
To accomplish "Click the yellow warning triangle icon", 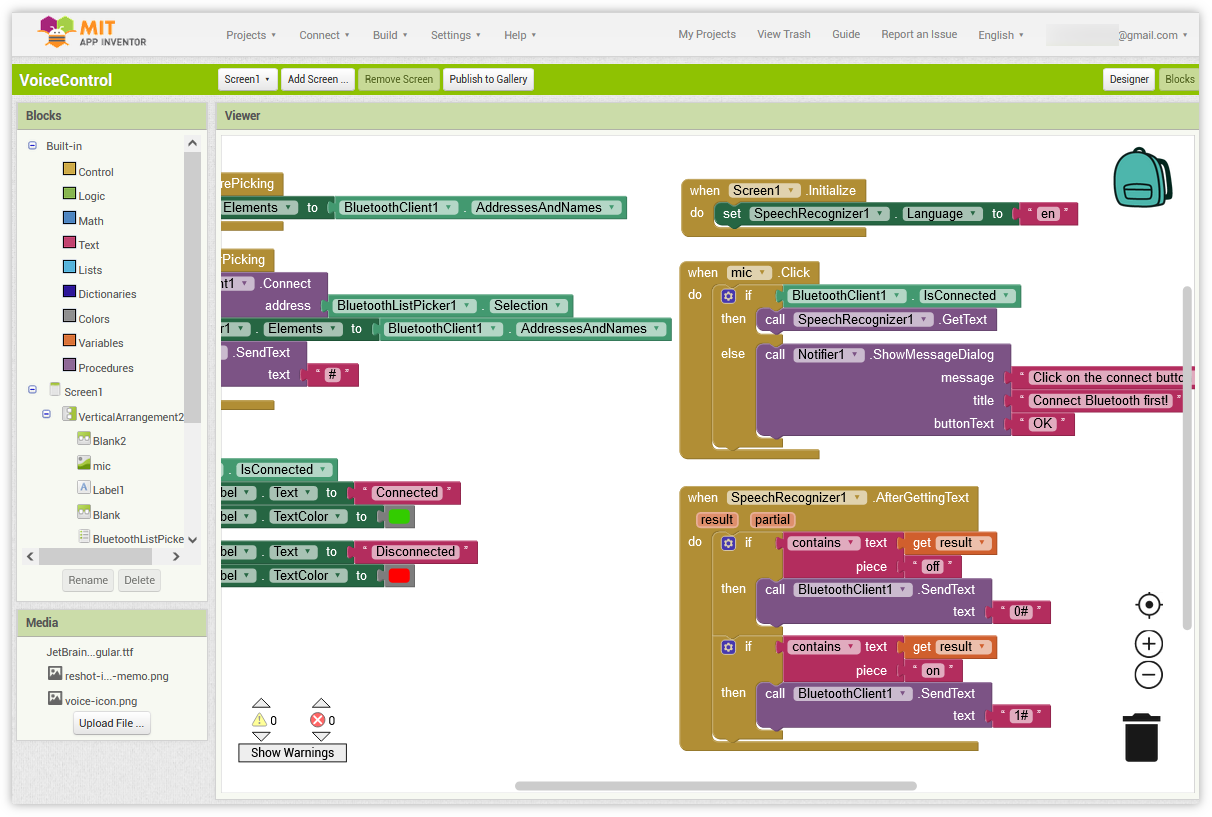I will point(260,720).
